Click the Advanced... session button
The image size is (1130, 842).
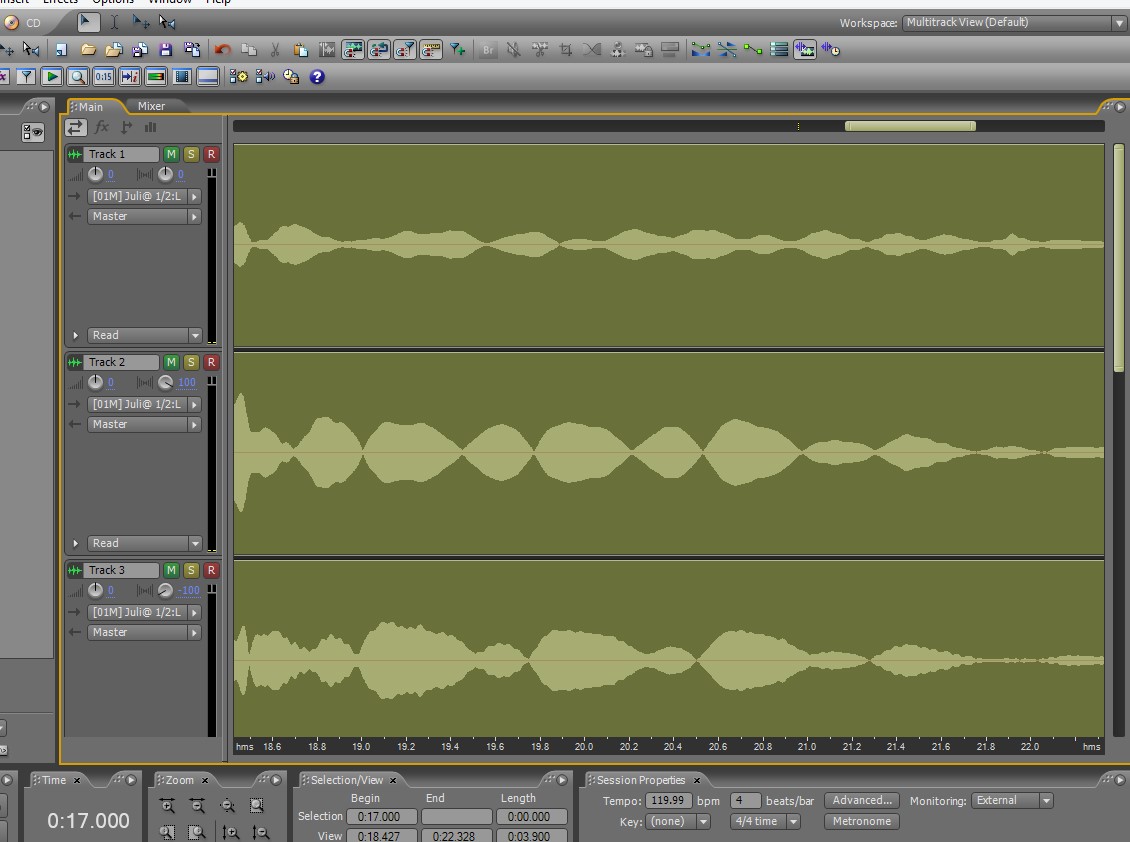862,800
